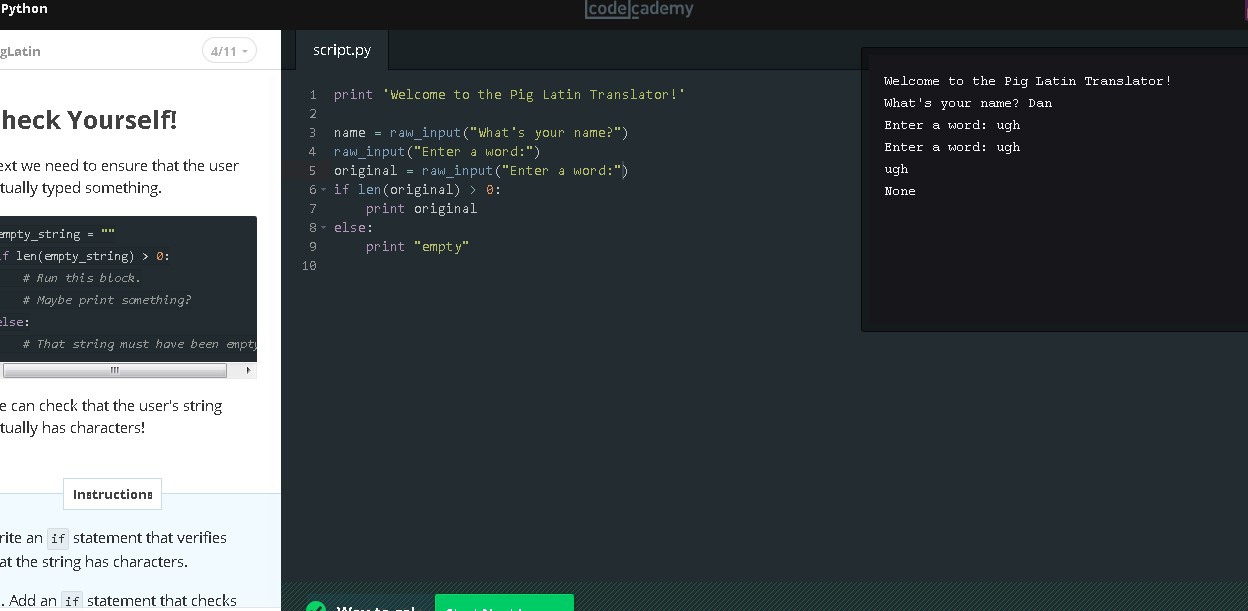
Task: Click the green Start Next Lesson button
Action: point(504,603)
